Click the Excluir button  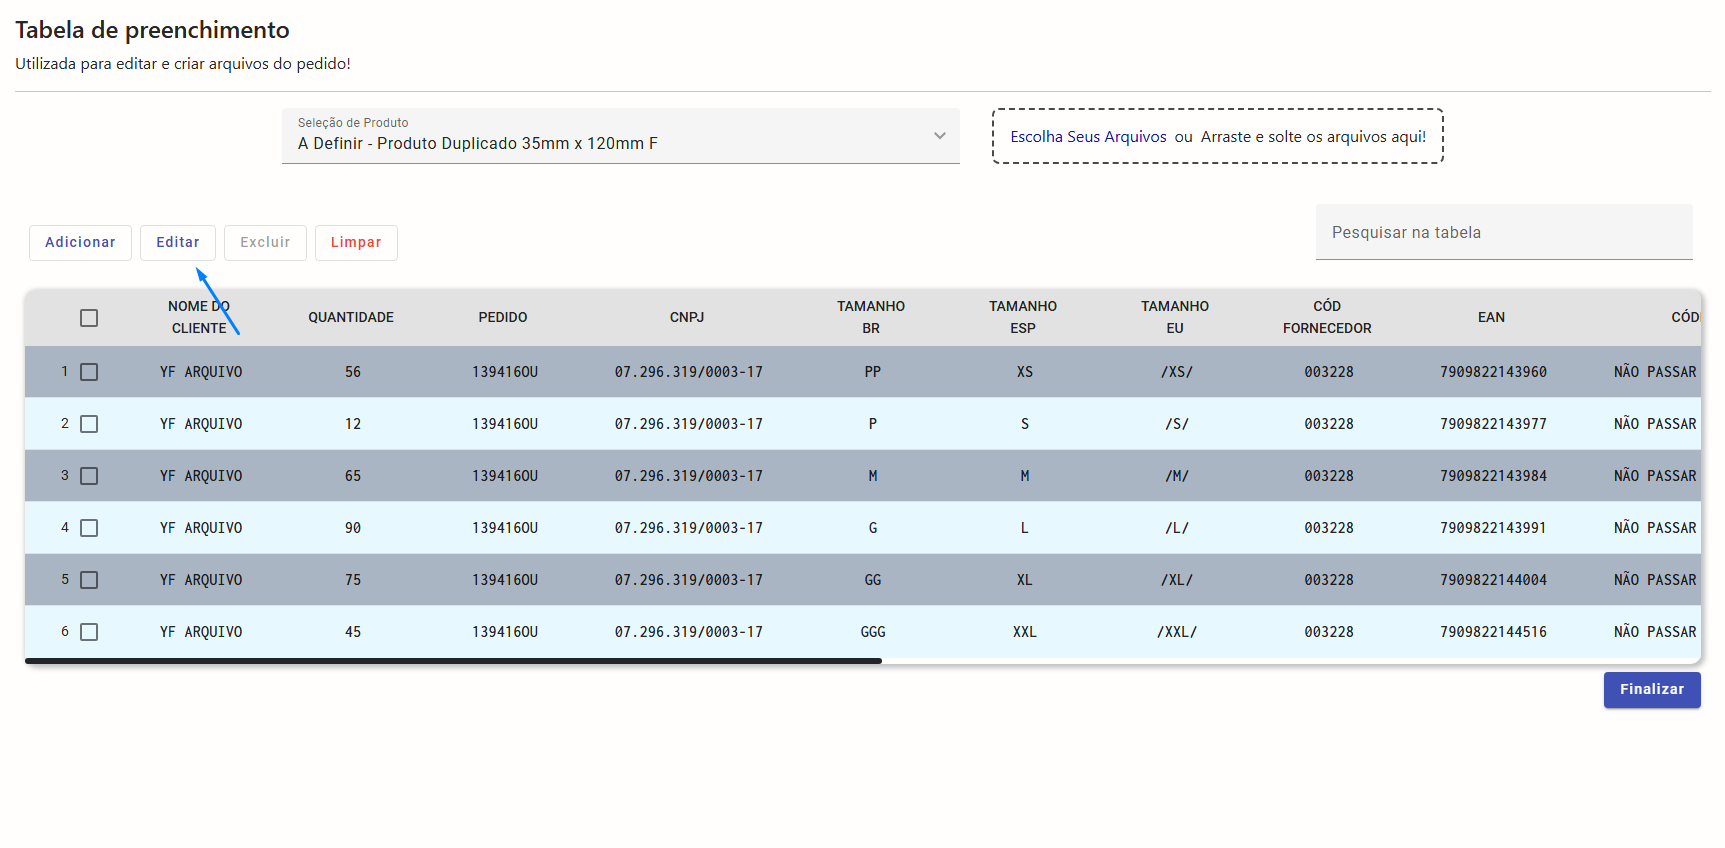tap(265, 243)
